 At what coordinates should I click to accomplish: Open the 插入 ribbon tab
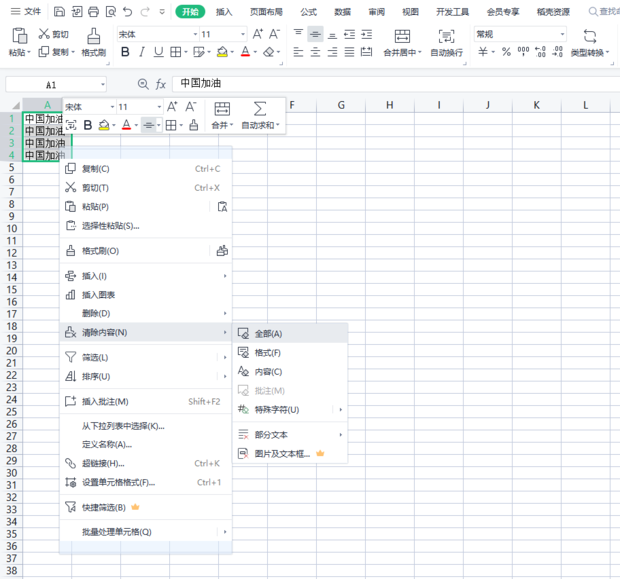point(224,12)
